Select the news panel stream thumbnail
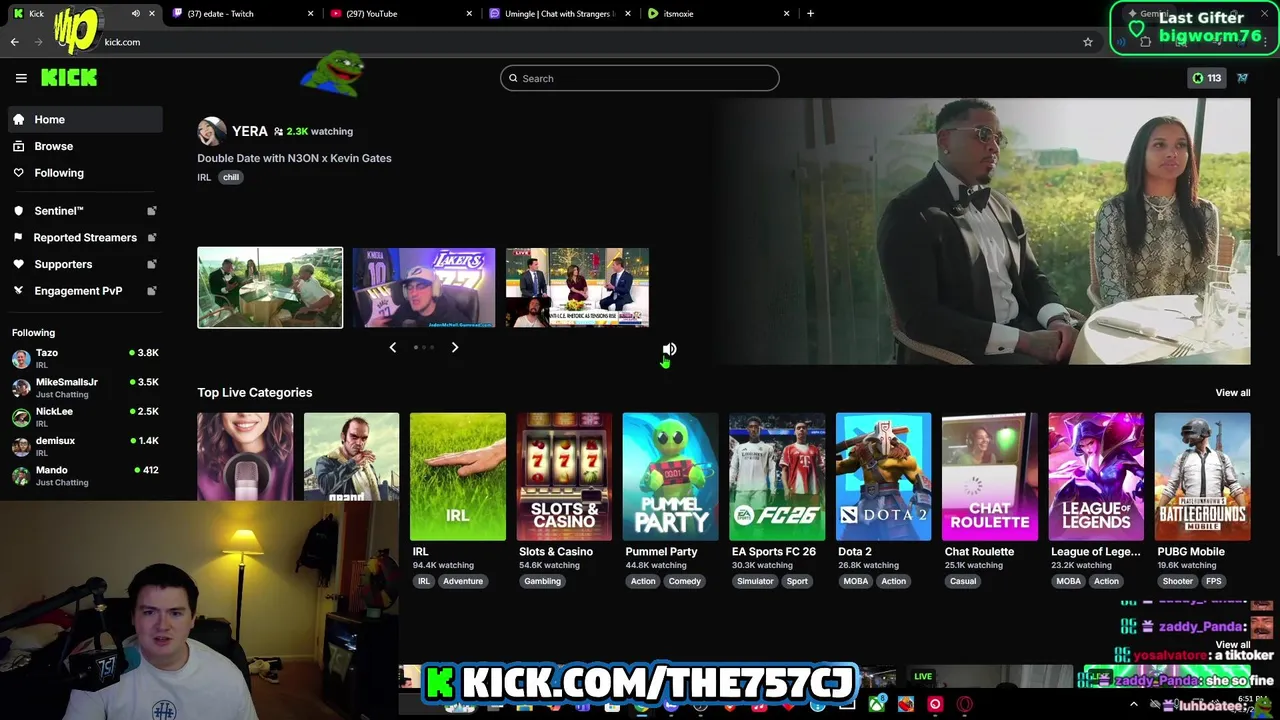Image resolution: width=1280 pixels, height=720 pixels. click(577, 288)
